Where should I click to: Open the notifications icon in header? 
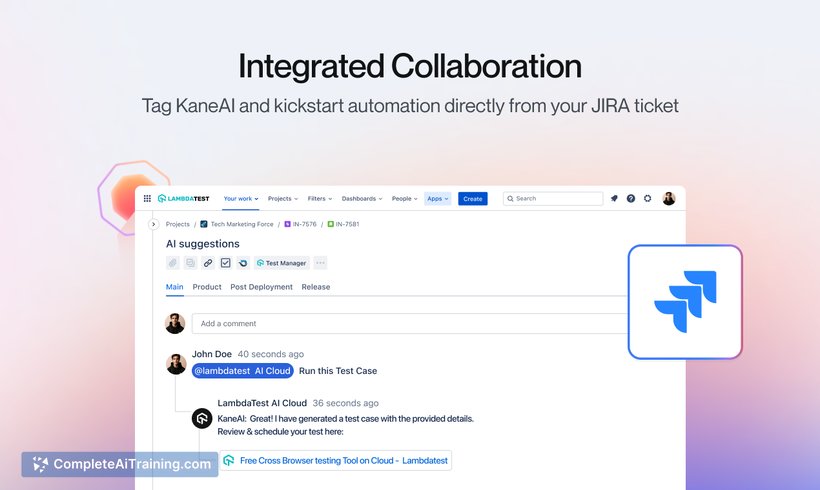(x=614, y=199)
